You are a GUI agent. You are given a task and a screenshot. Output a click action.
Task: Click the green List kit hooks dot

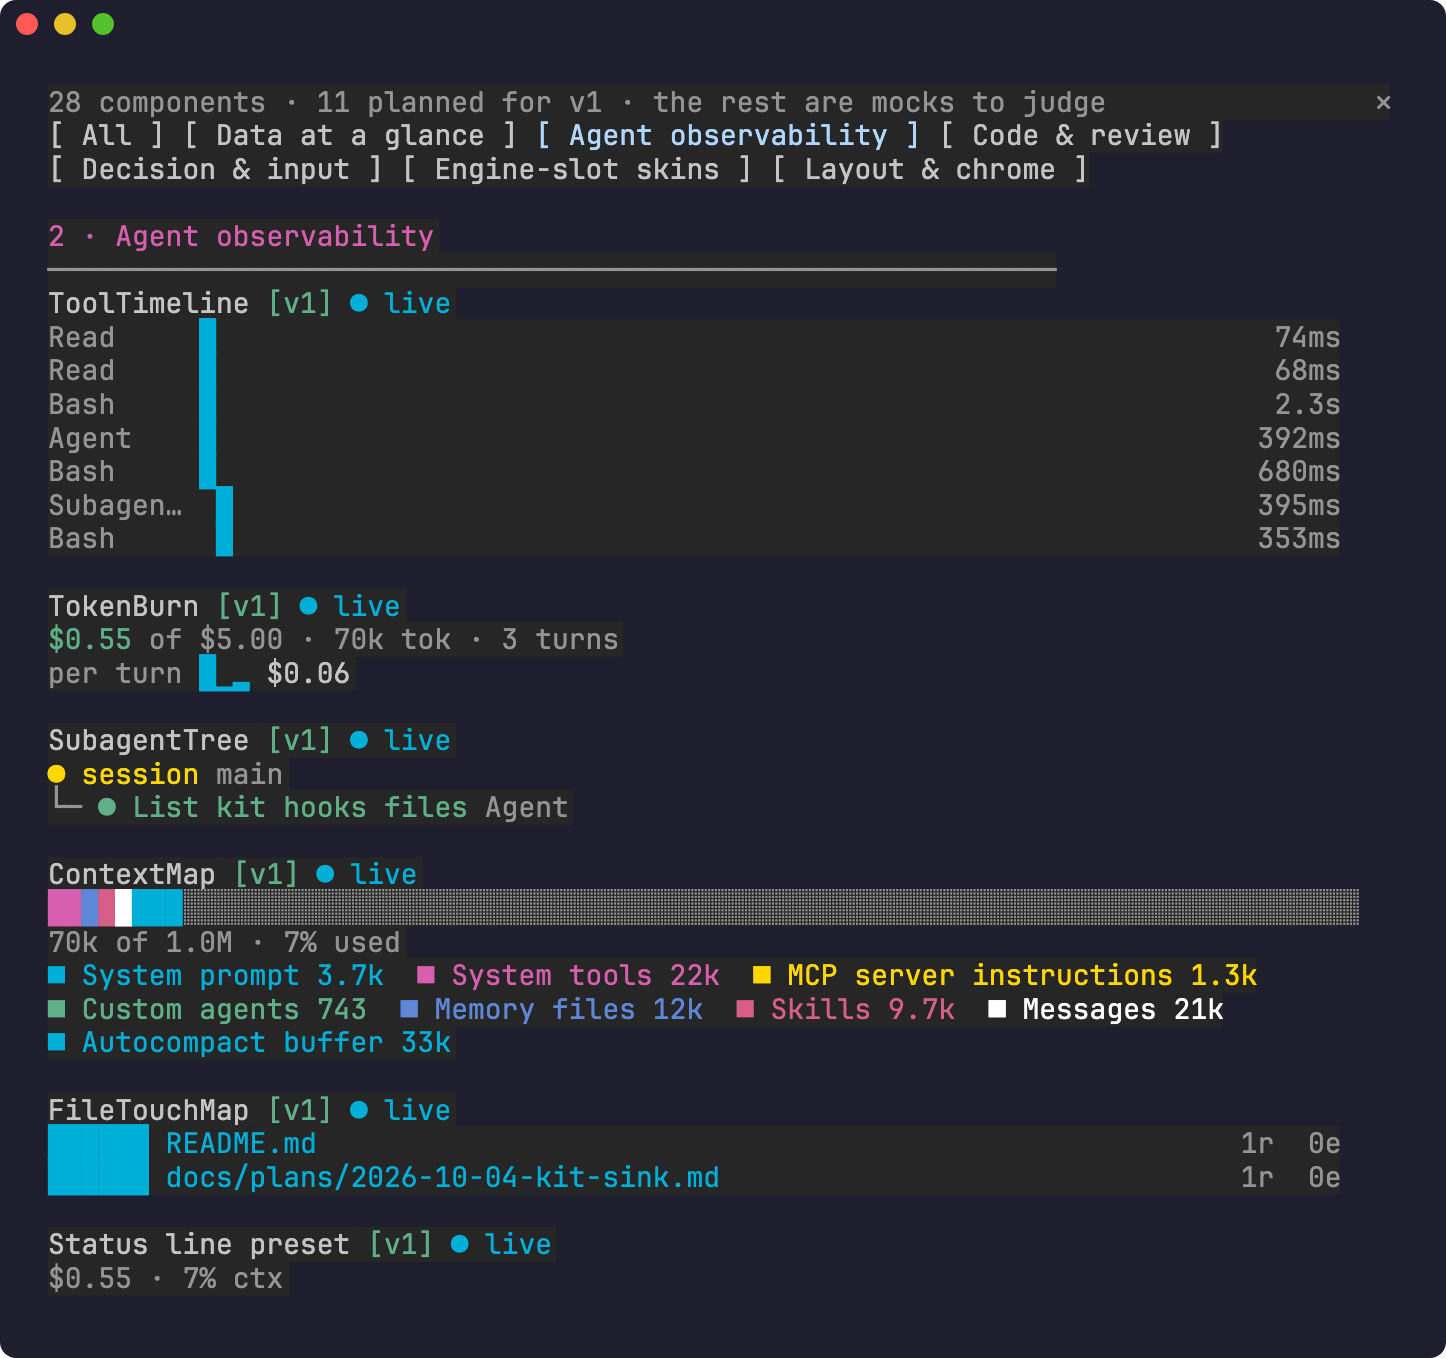107,807
